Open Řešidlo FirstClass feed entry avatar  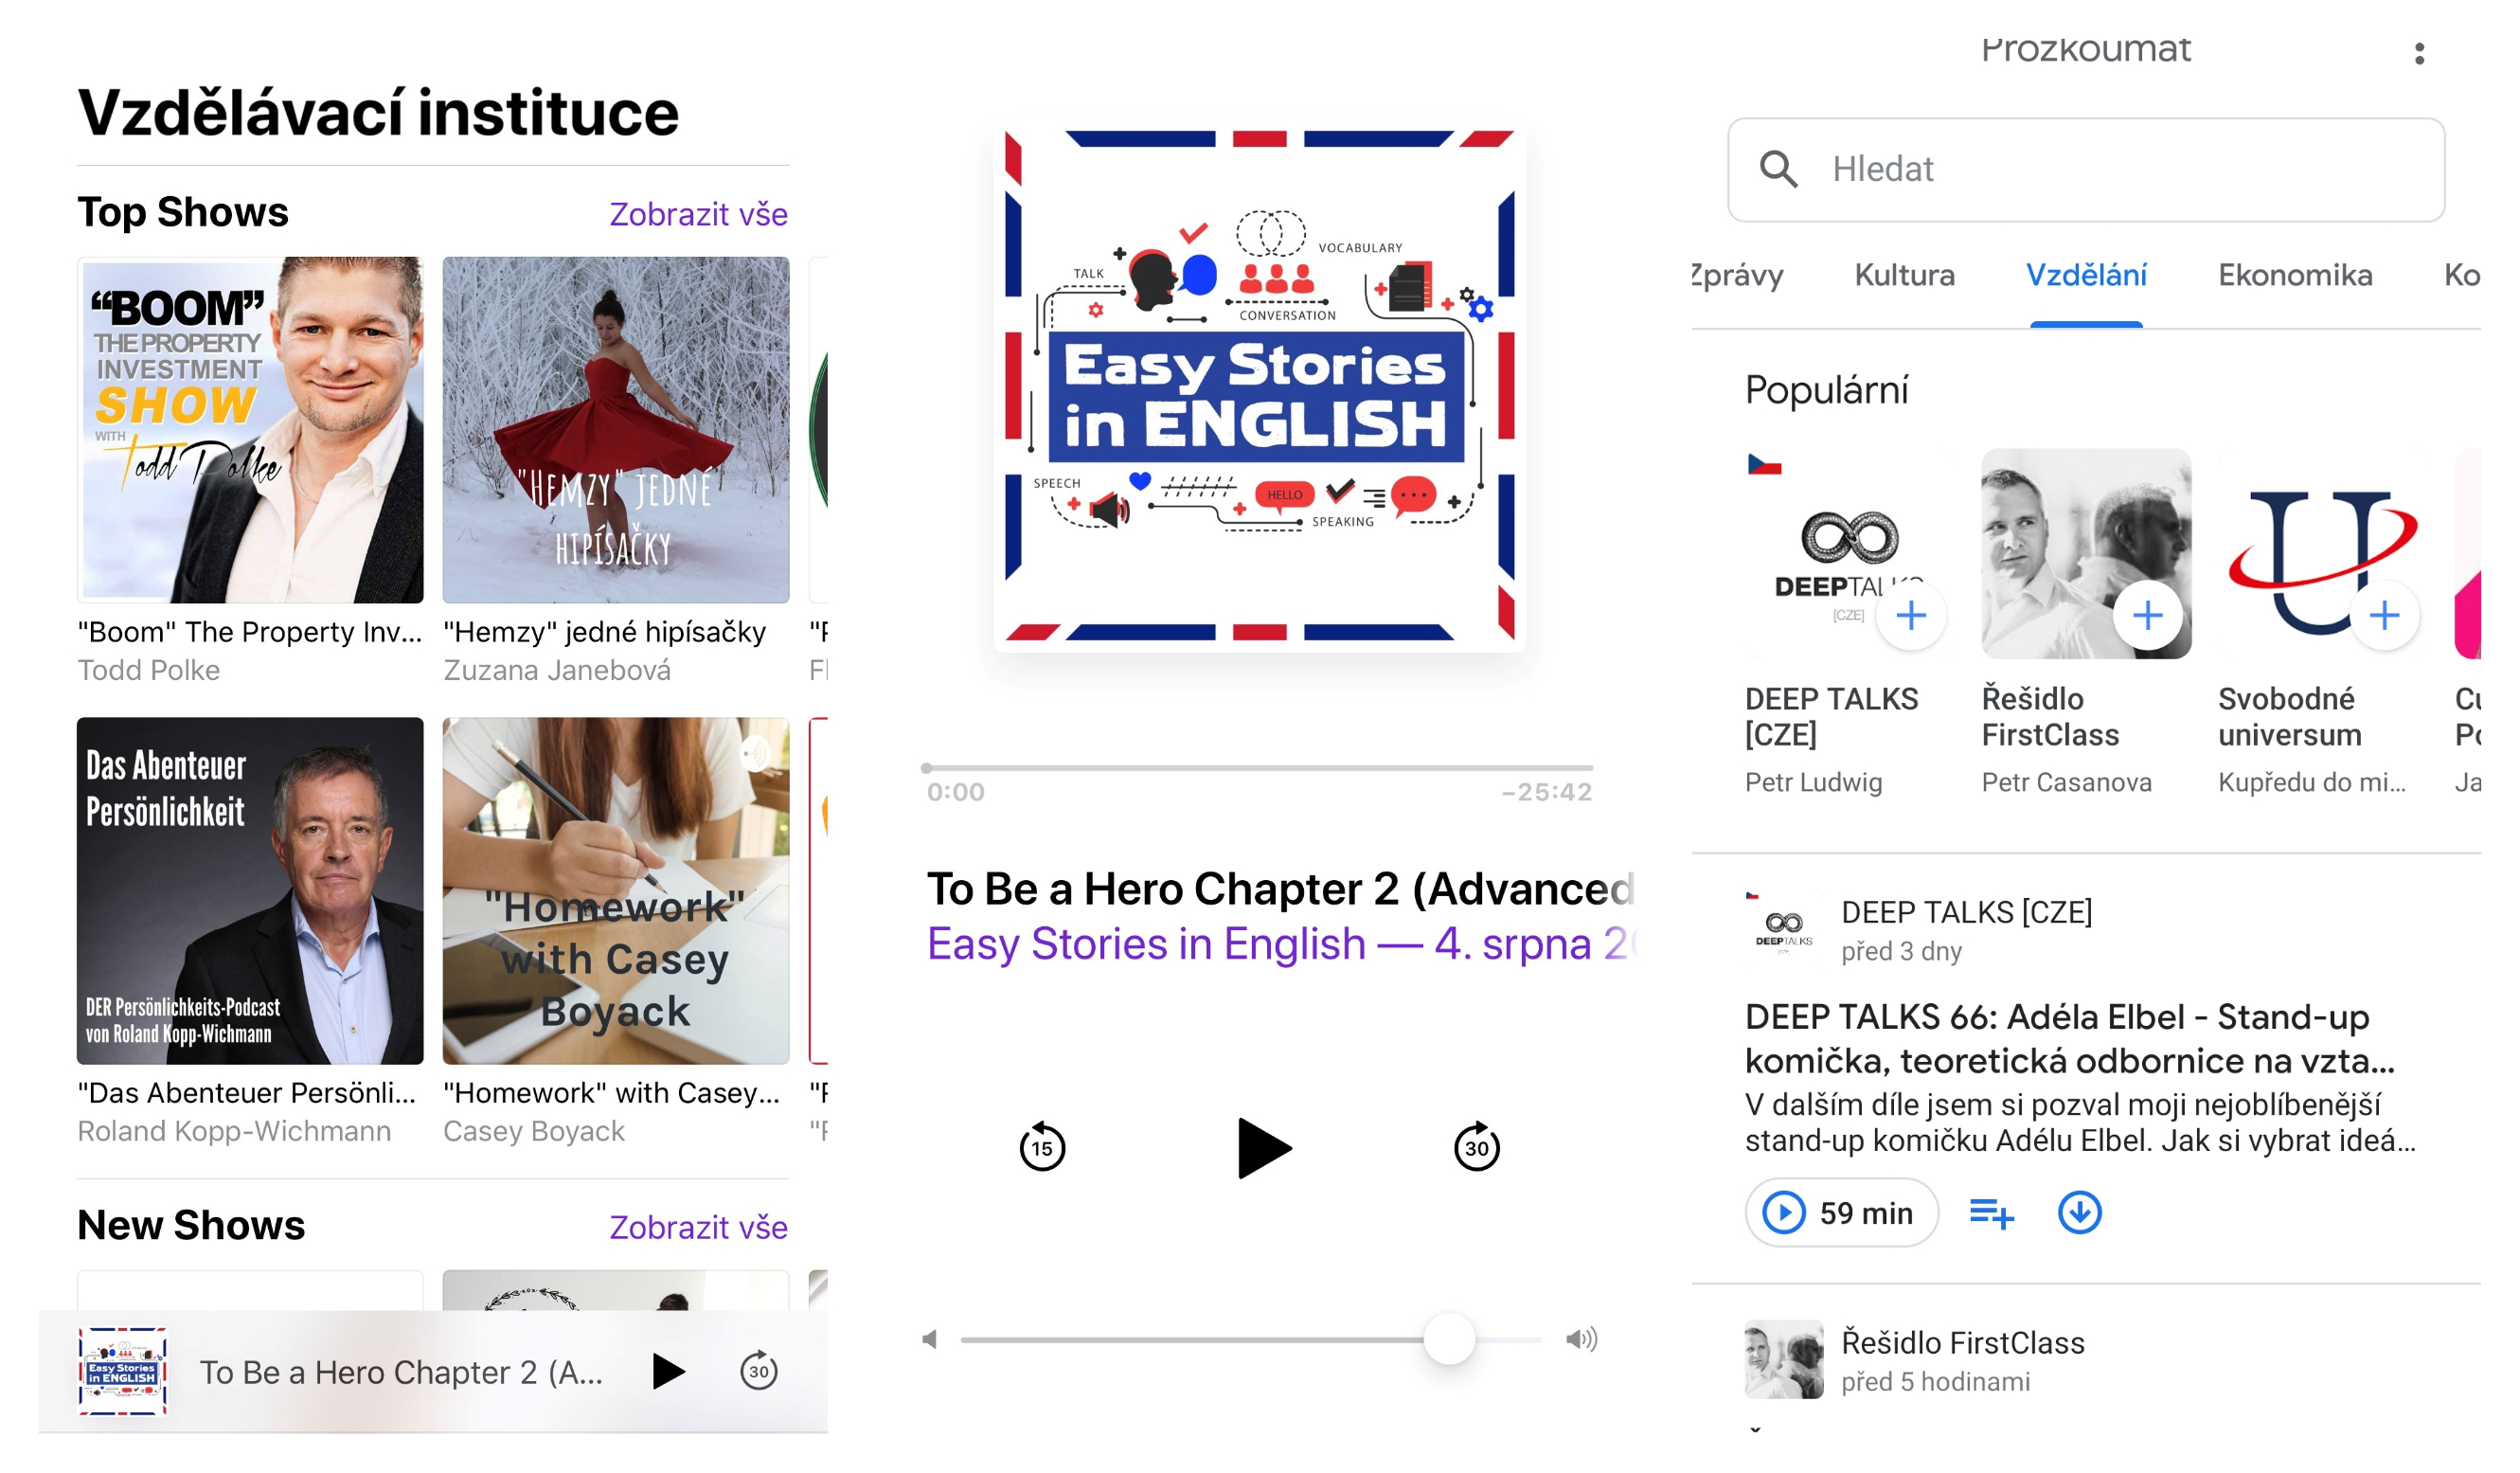pyautogui.click(x=1783, y=1359)
